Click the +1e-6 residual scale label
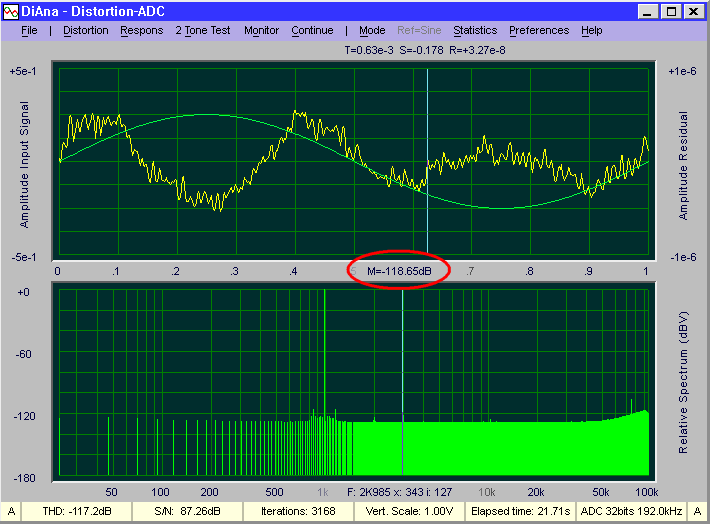Screen dimensions: 710x524 coord(682,72)
